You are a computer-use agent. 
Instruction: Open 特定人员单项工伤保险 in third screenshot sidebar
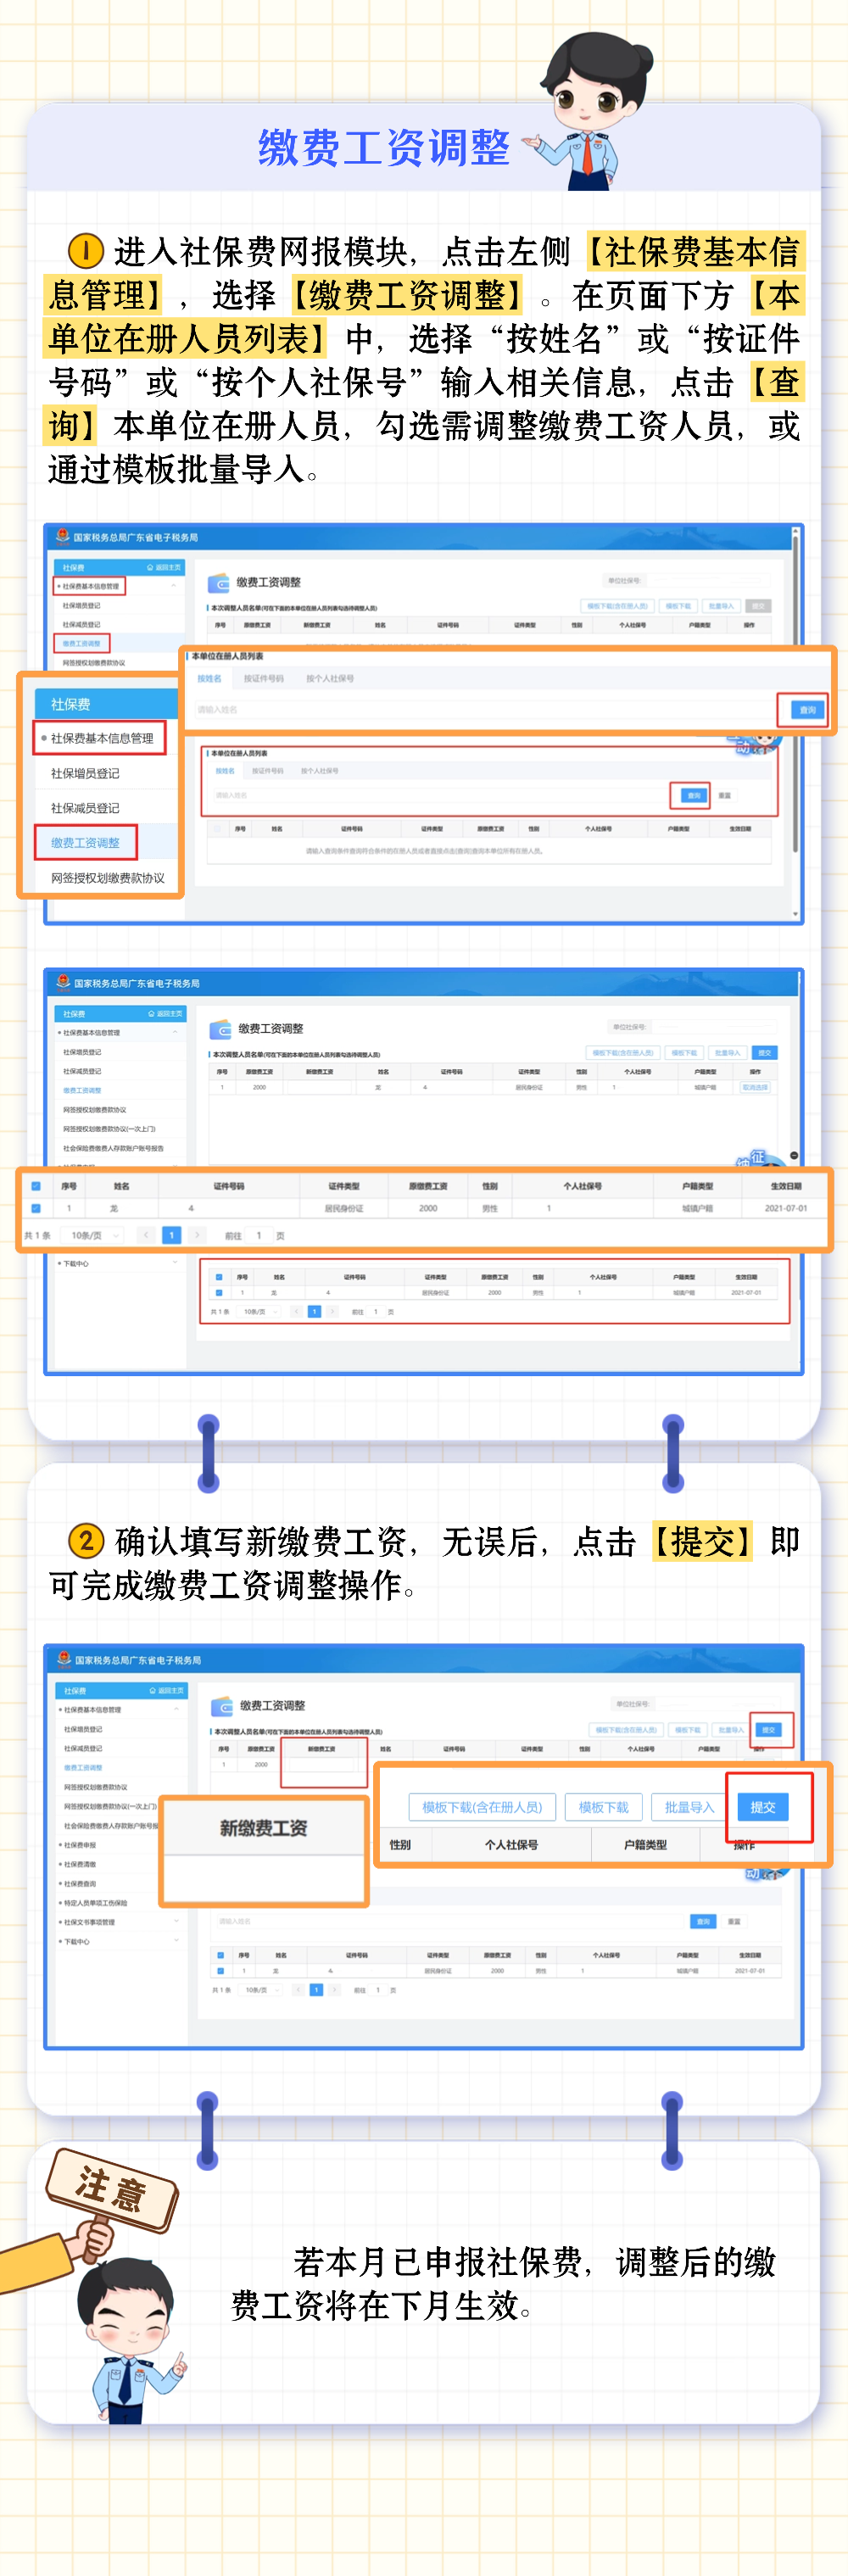click(x=94, y=1903)
